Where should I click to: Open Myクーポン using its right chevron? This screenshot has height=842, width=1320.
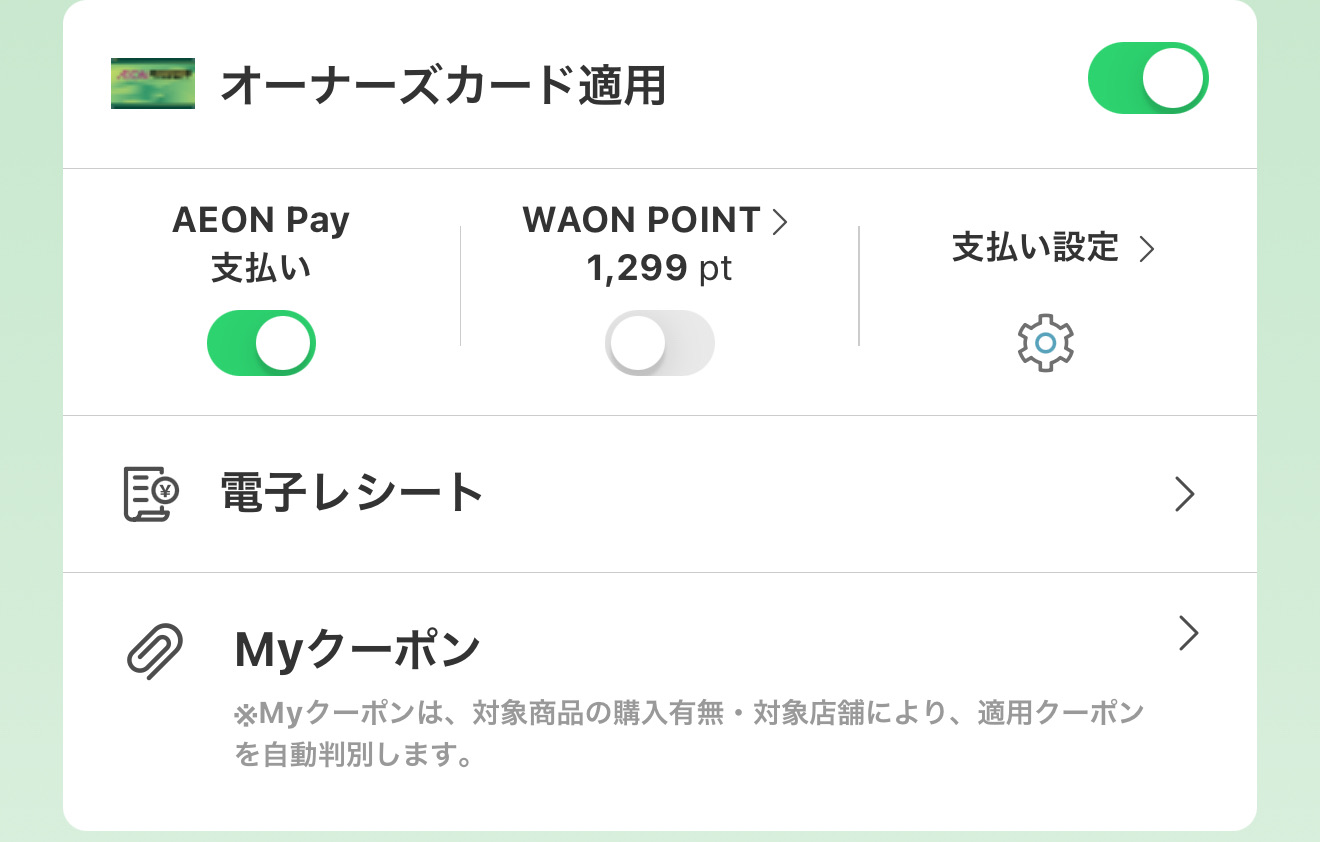(x=1188, y=633)
